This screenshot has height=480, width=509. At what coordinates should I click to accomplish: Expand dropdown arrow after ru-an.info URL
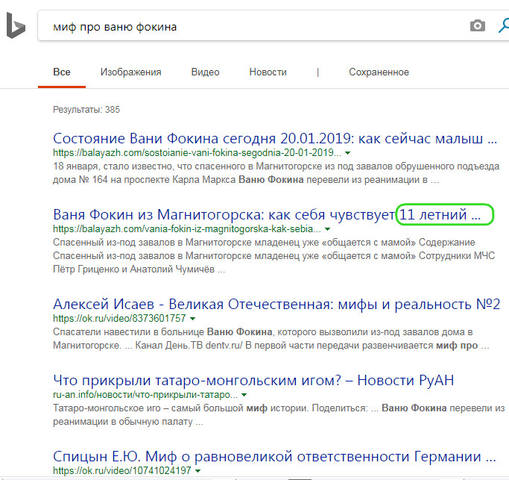point(244,395)
